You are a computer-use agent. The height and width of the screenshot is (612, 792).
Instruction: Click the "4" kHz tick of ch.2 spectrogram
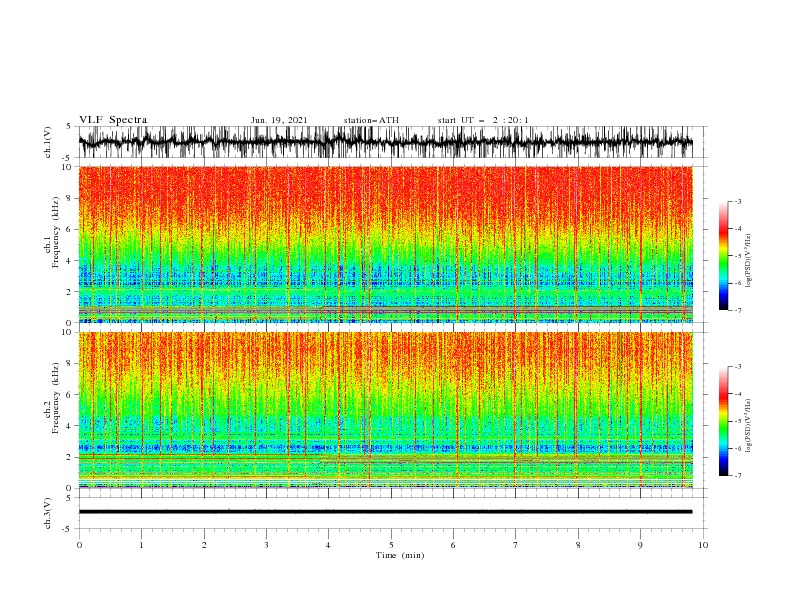click(x=69, y=426)
